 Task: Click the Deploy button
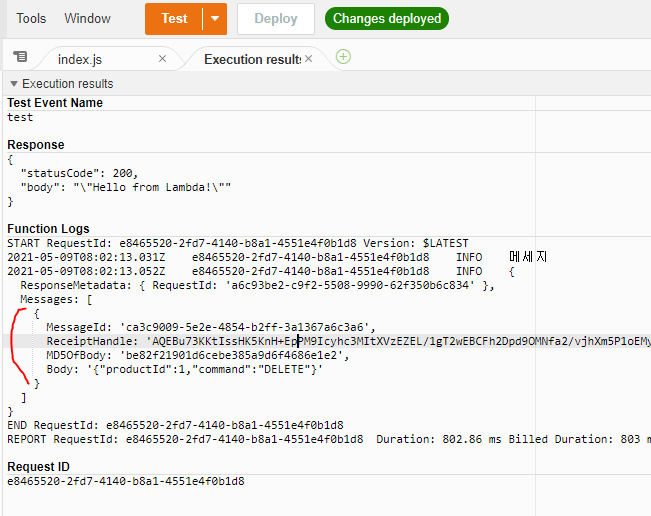[276, 19]
